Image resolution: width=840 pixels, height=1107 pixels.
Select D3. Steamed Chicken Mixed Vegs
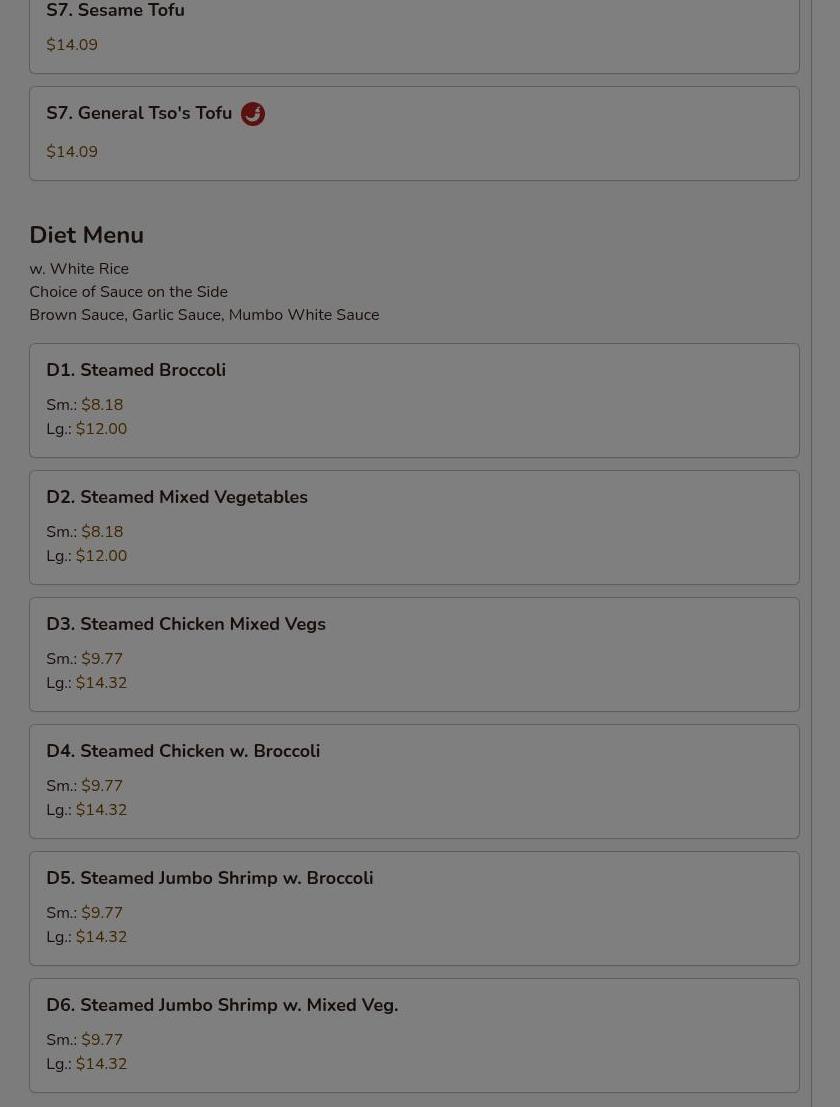[414, 654]
